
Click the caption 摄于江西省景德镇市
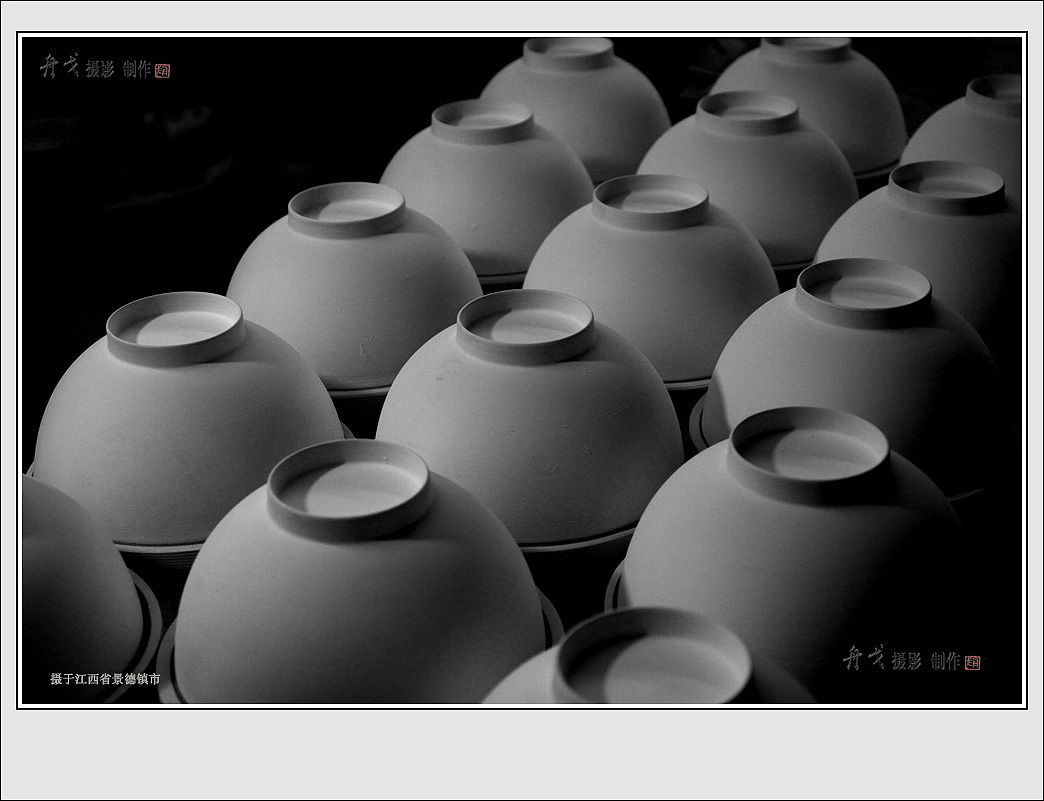click(105, 679)
